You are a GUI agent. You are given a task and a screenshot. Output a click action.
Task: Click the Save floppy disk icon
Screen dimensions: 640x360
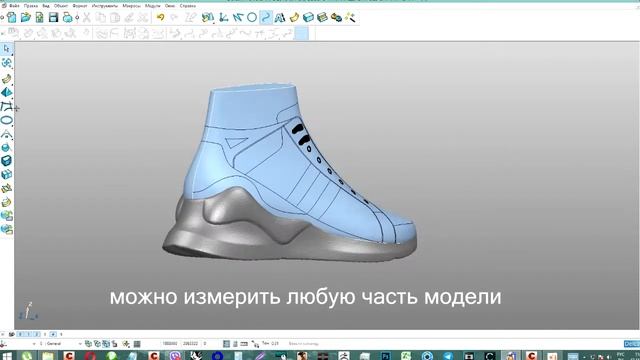point(53,17)
